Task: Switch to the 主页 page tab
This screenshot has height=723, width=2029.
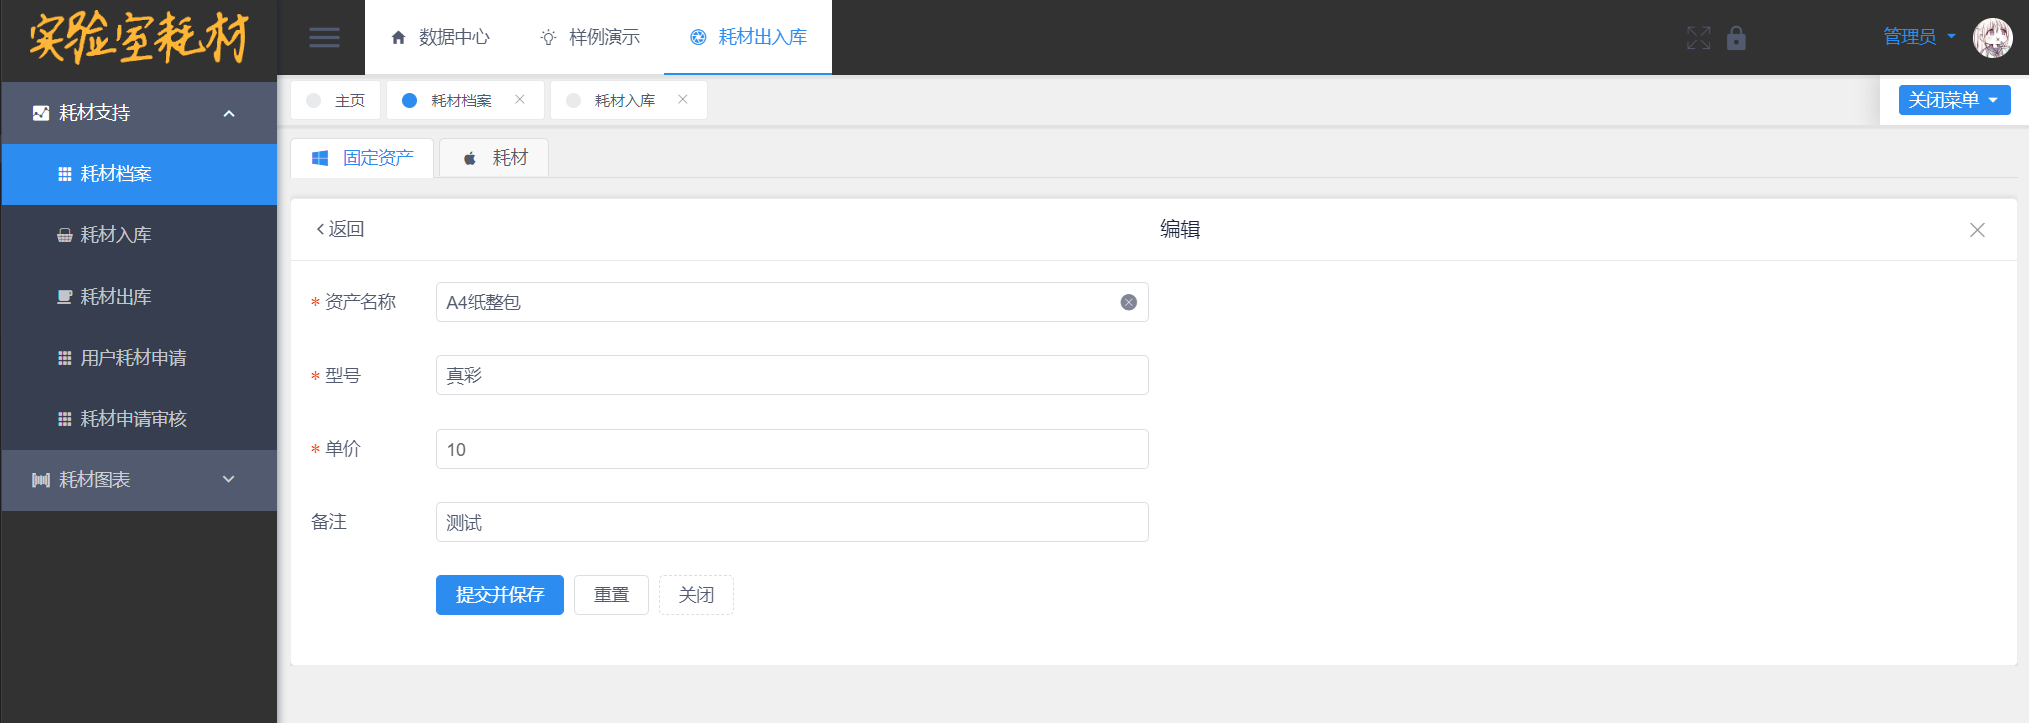Action: [336, 100]
